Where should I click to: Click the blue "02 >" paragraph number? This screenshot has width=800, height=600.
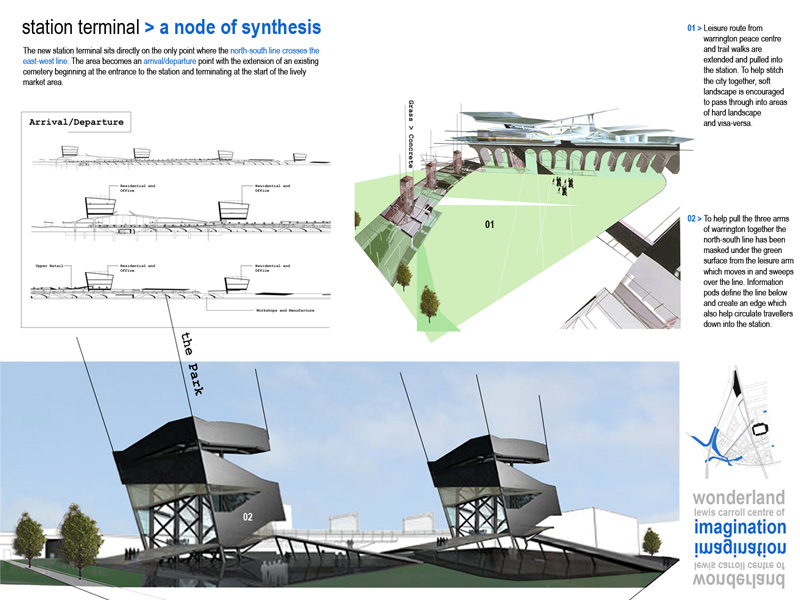pos(695,218)
